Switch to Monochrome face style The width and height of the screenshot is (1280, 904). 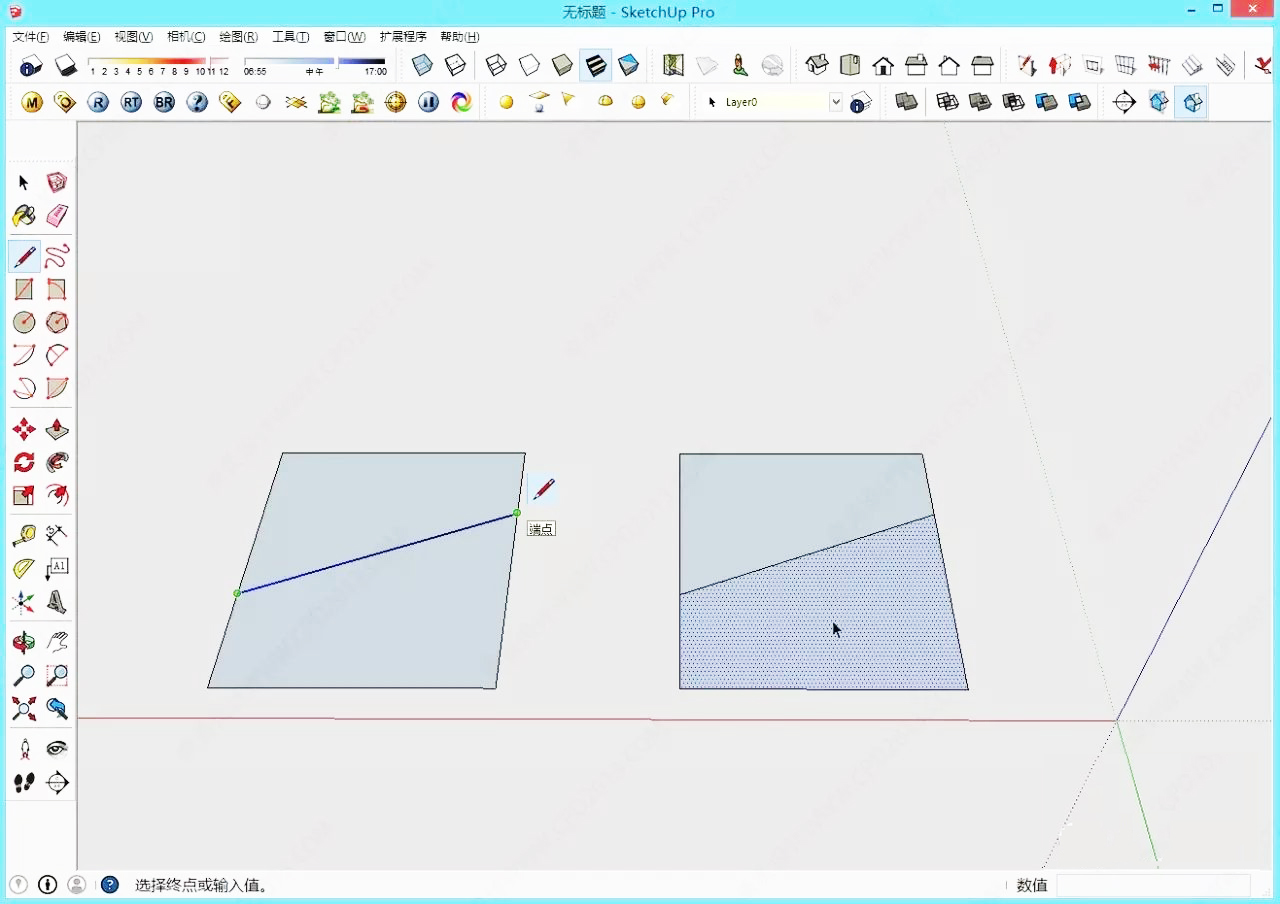(629, 66)
